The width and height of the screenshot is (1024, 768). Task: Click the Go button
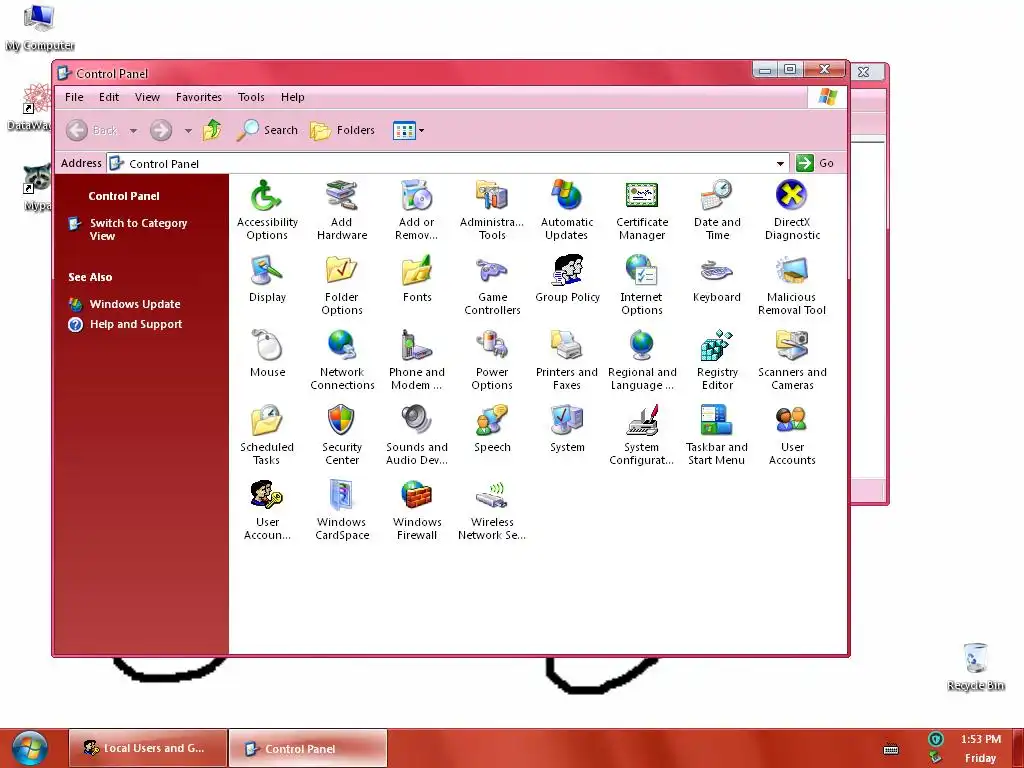(815, 163)
